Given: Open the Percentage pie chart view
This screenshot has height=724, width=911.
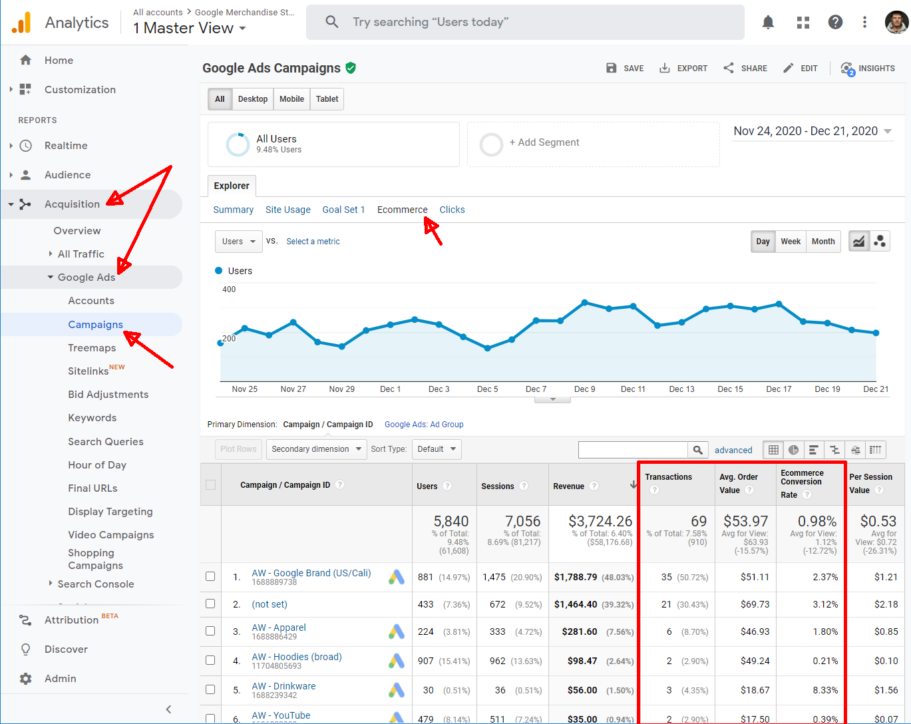Looking at the screenshot, I should (x=794, y=449).
